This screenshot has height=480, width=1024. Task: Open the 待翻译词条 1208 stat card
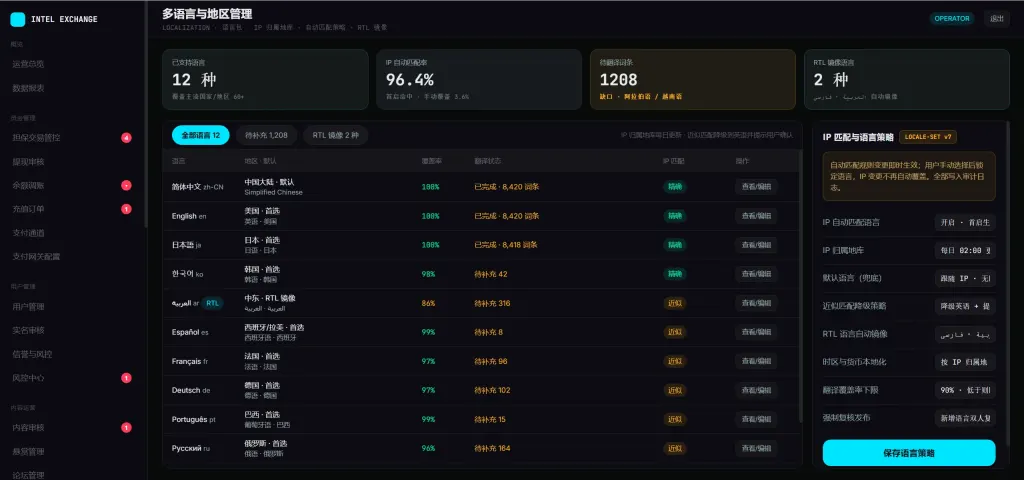[693, 79]
